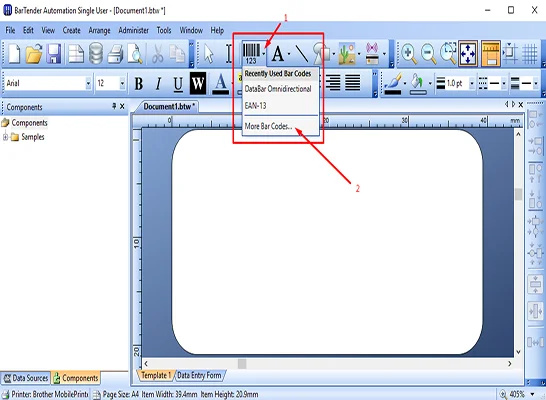Image resolution: width=546 pixels, height=400 pixels.
Task: Switch to the Data Entry Form tab
Action: pyautogui.click(x=199, y=375)
